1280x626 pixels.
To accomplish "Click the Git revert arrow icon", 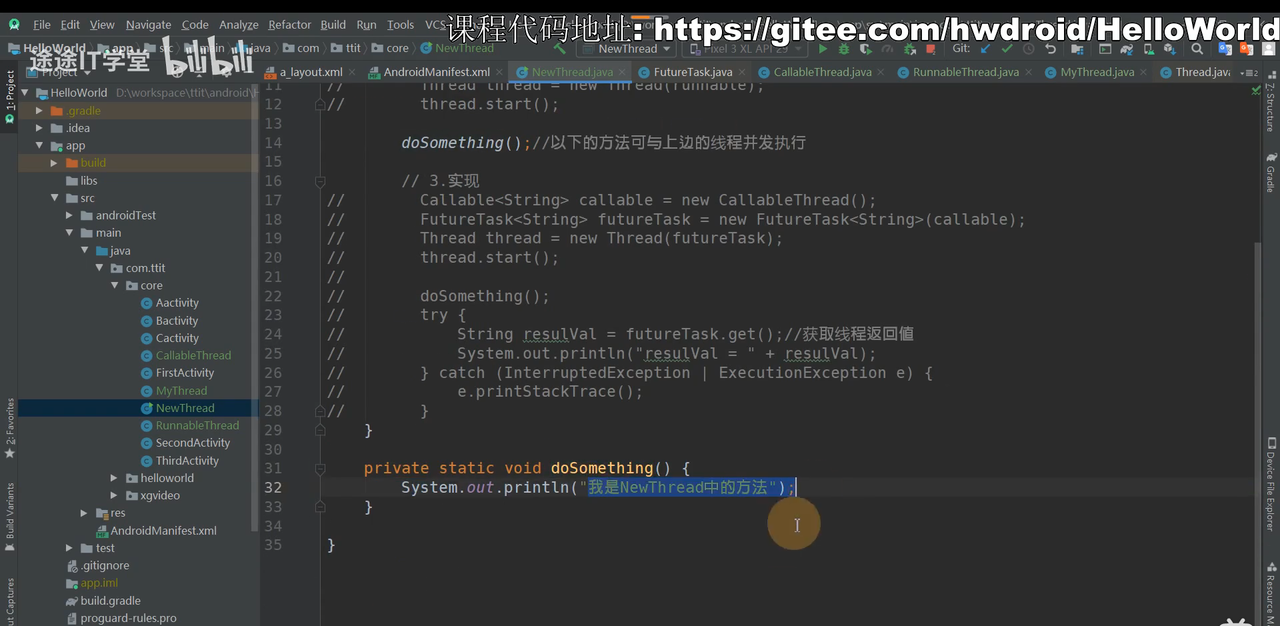I will [1050, 48].
